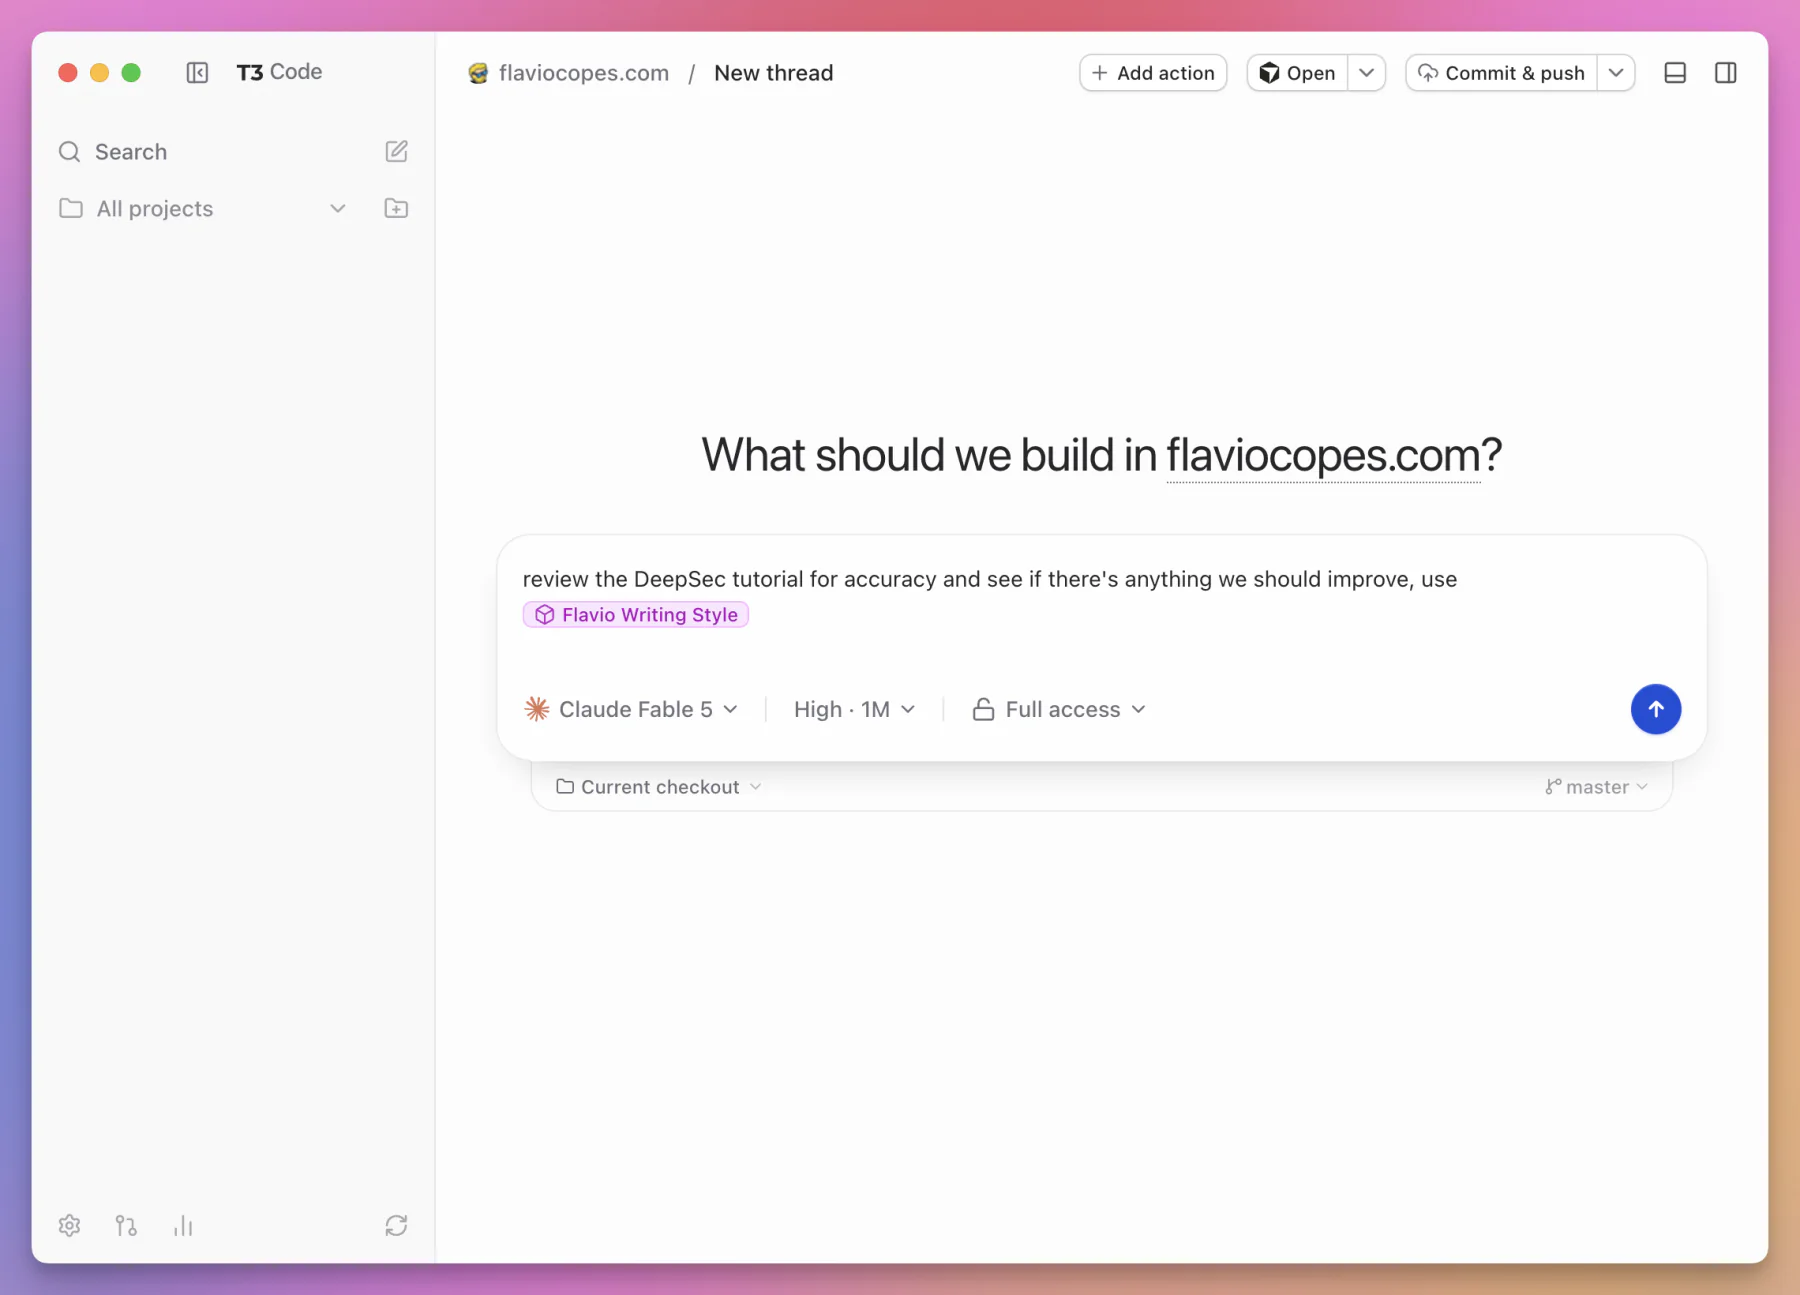Click the flaviocopes.com breadcrumb link

coord(584,73)
